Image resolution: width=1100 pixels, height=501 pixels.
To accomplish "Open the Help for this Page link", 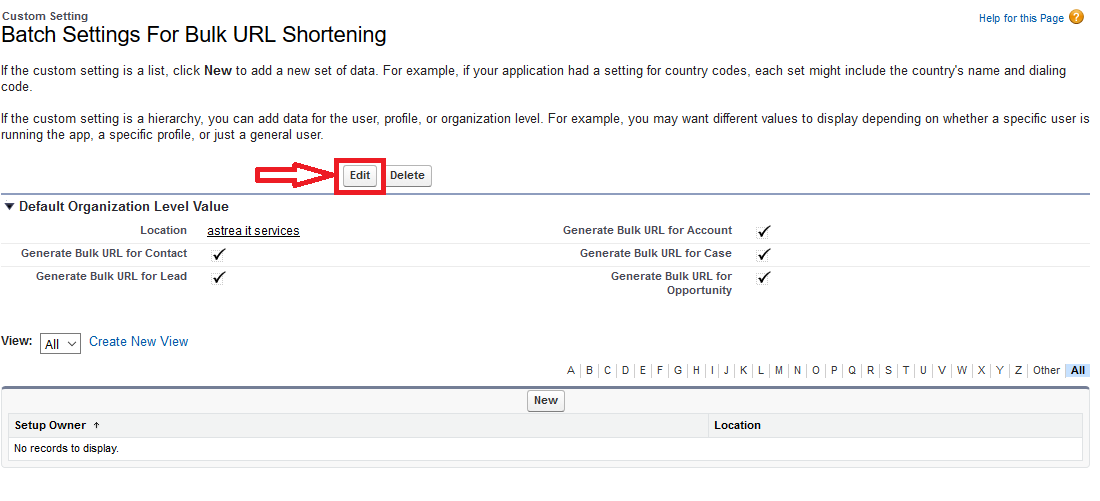I will [1021, 19].
